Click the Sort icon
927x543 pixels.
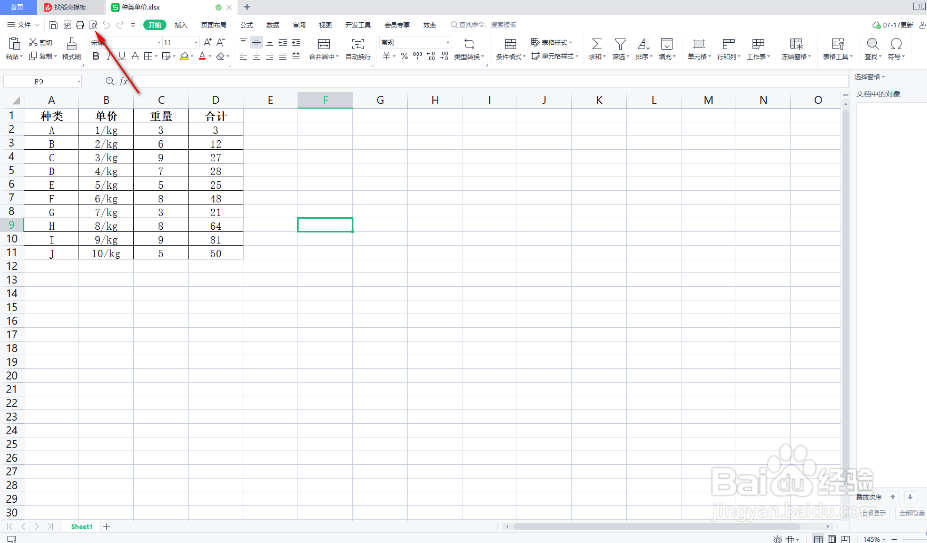(x=643, y=44)
